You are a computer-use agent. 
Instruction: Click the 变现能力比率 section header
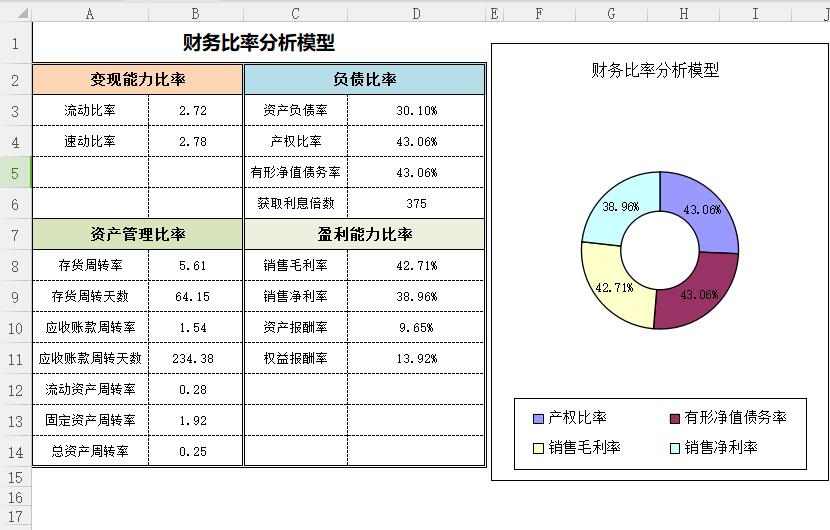click(x=138, y=79)
